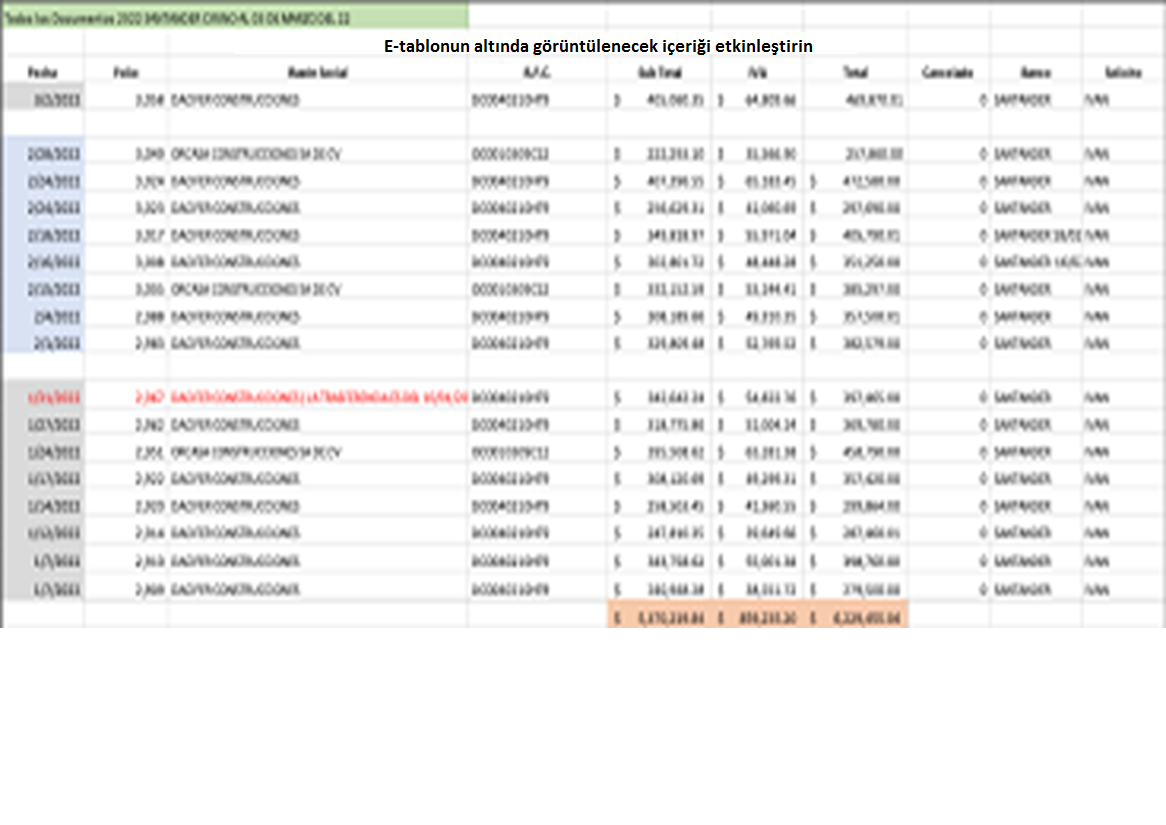Viewport: 1166px width, 825px height.
Task: Select the red-text company name in the highlighted row
Action: tap(319, 398)
